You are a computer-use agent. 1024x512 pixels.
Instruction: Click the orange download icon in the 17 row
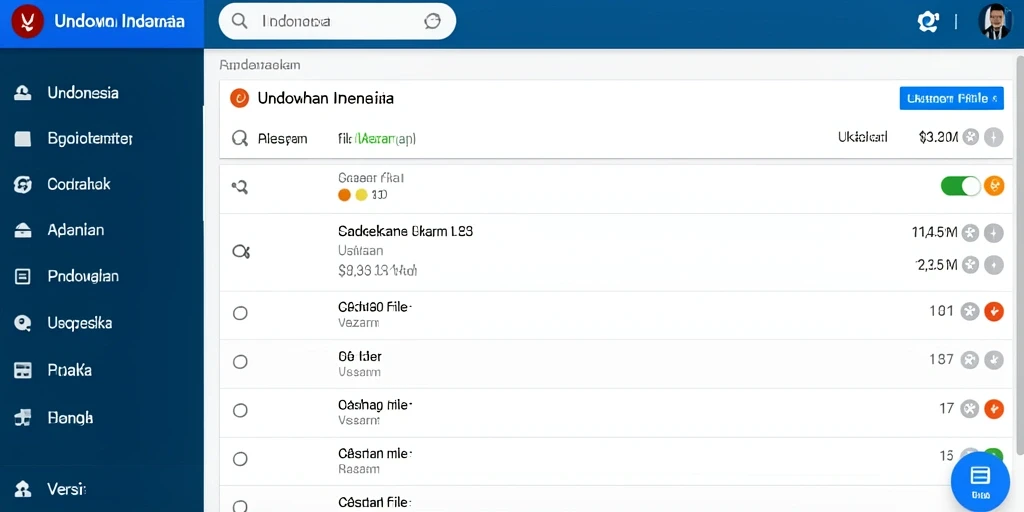993,409
